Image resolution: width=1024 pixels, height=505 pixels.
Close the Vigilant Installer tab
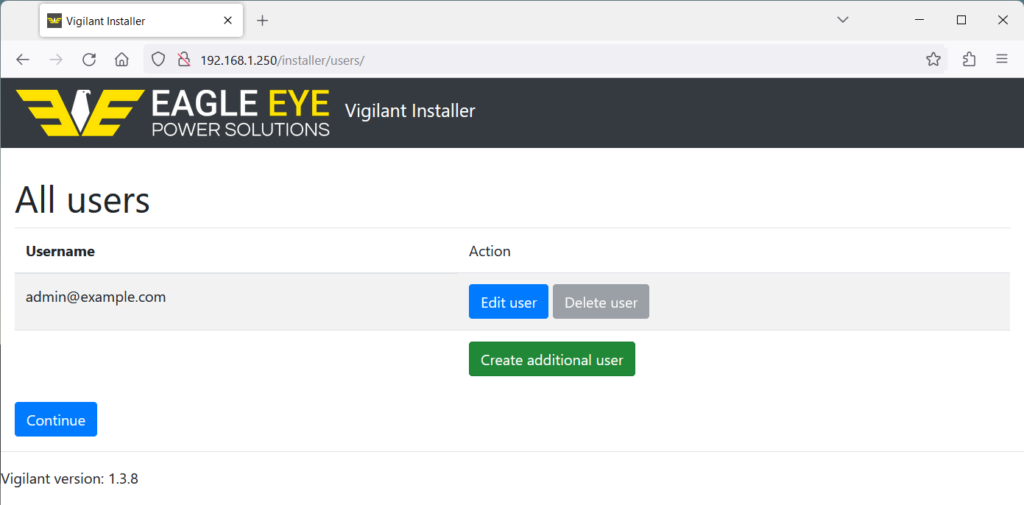227,20
